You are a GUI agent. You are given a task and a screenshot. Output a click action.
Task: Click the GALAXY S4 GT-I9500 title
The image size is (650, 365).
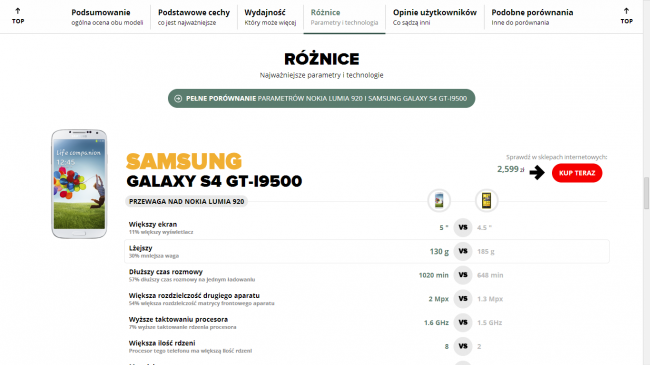point(214,181)
